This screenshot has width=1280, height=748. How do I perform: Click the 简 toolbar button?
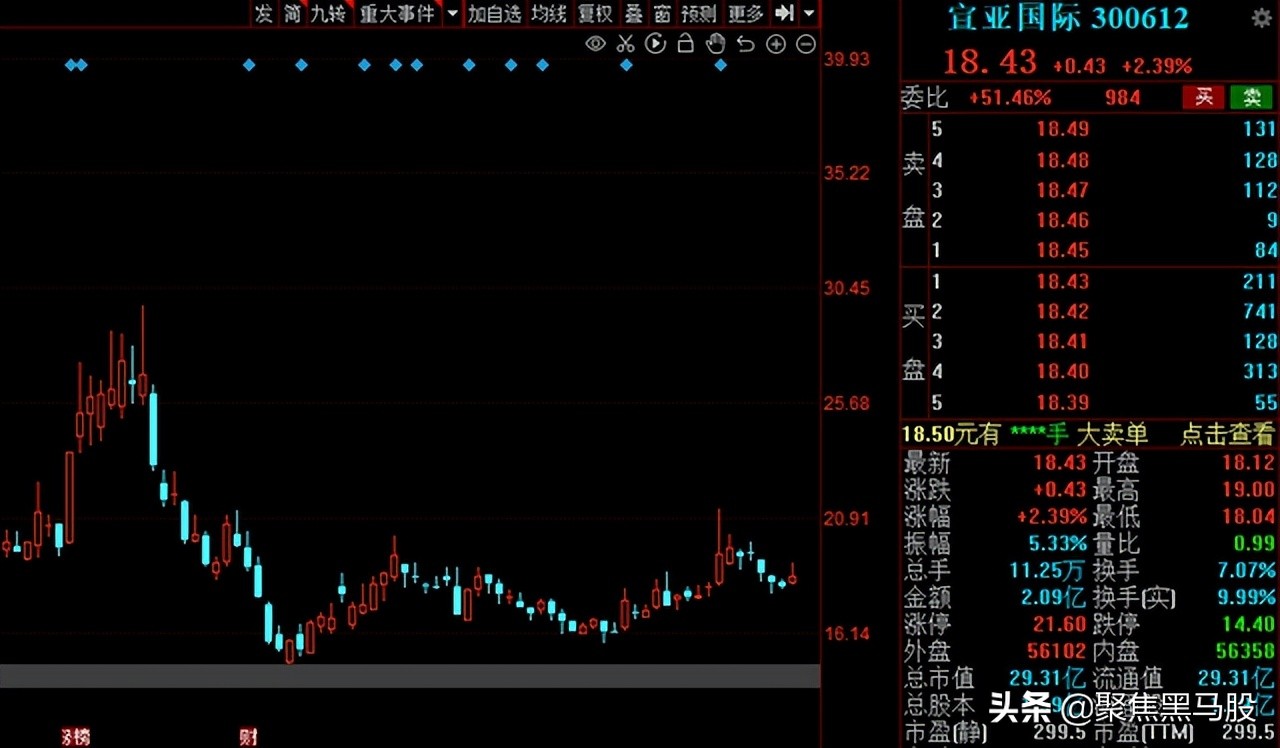[291, 13]
